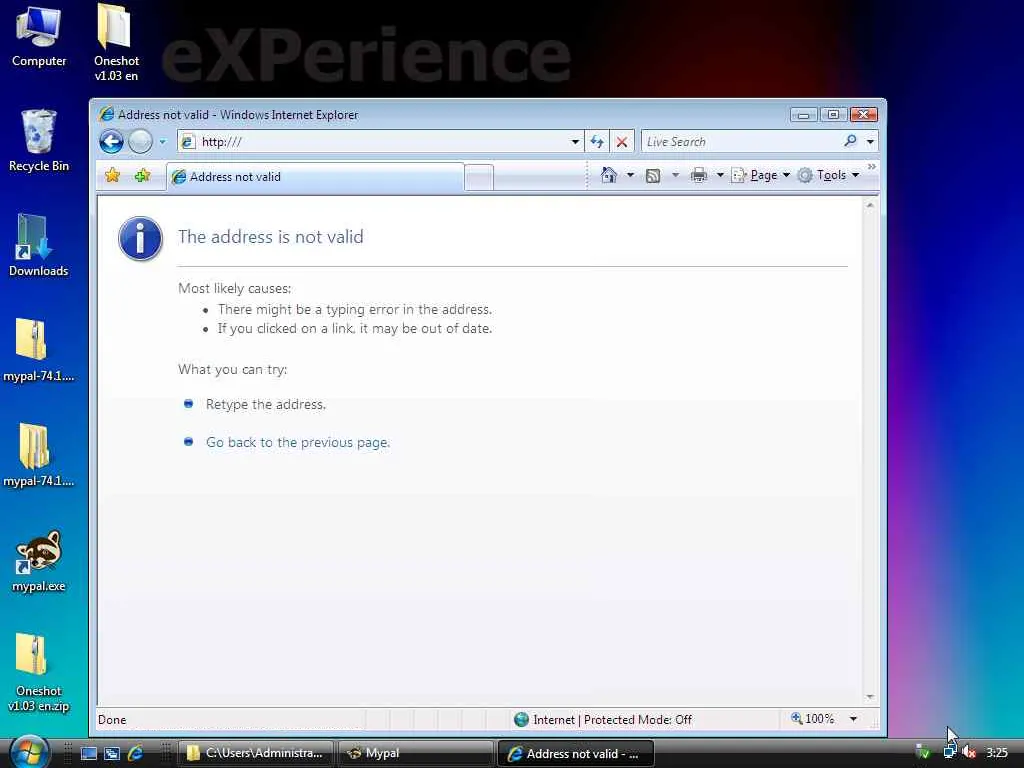Select the Address not valid tab

tap(315, 177)
